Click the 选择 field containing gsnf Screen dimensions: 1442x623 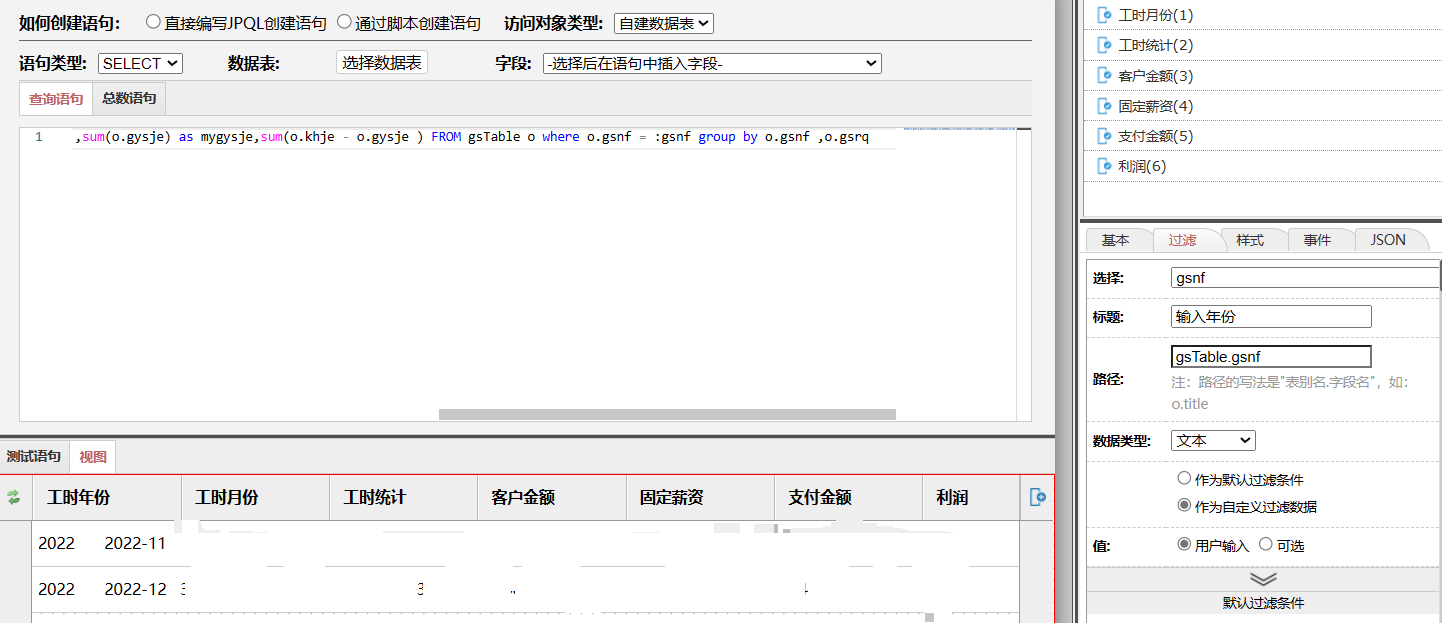click(x=1305, y=278)
